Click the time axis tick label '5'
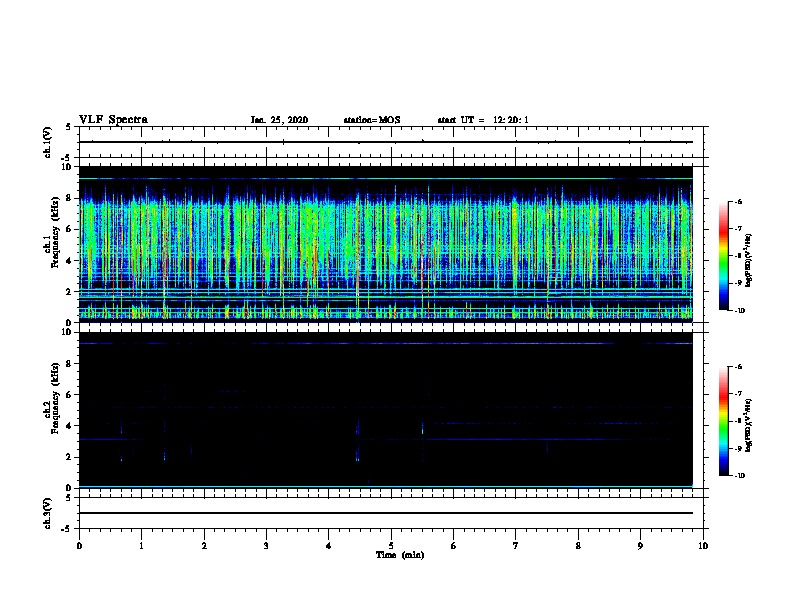This screenshot has height=612, width=792. [x=391, y=545]
